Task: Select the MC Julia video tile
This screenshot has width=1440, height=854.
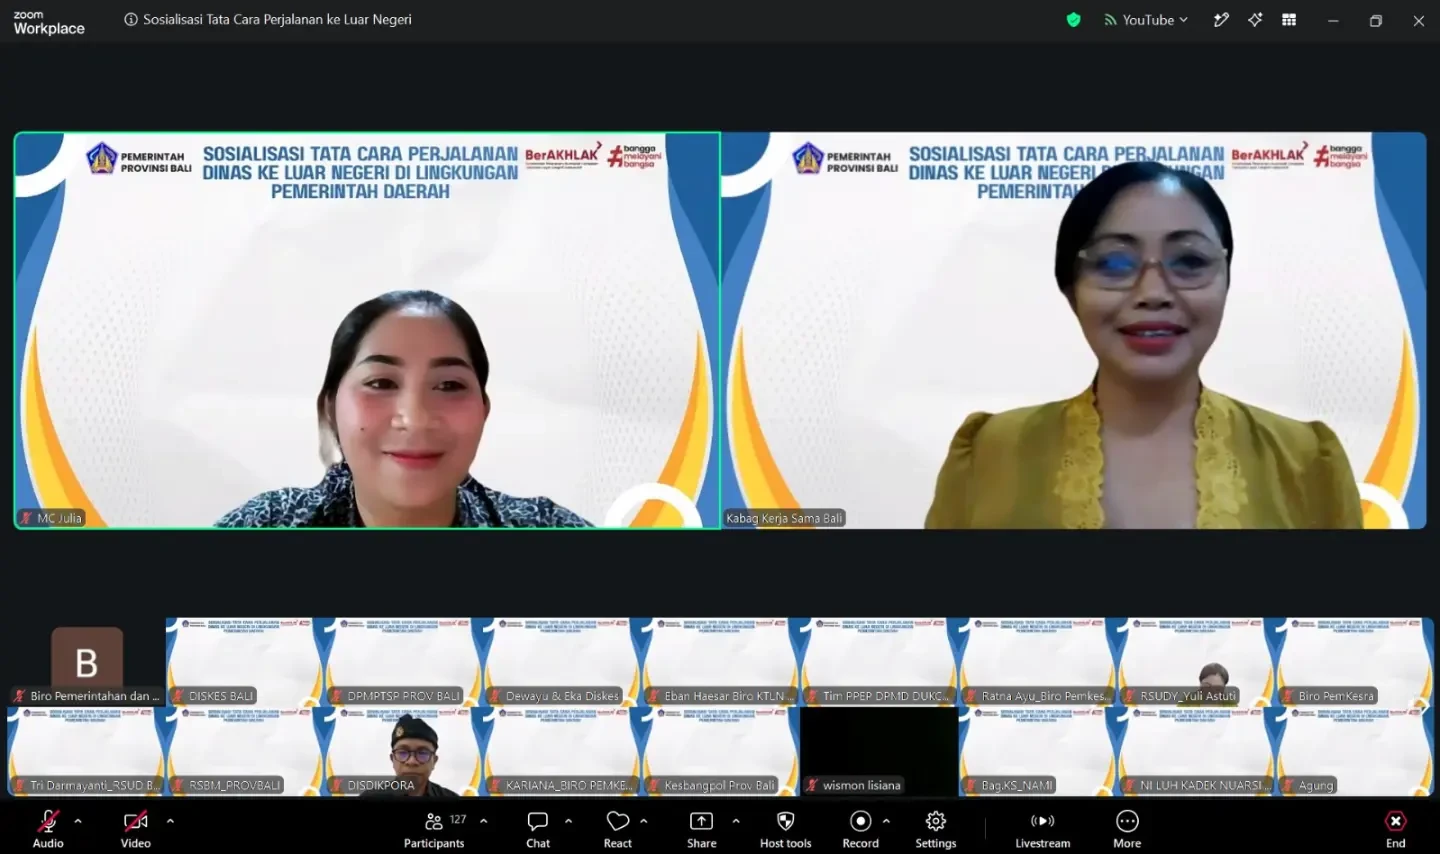Action: [367, 330]
